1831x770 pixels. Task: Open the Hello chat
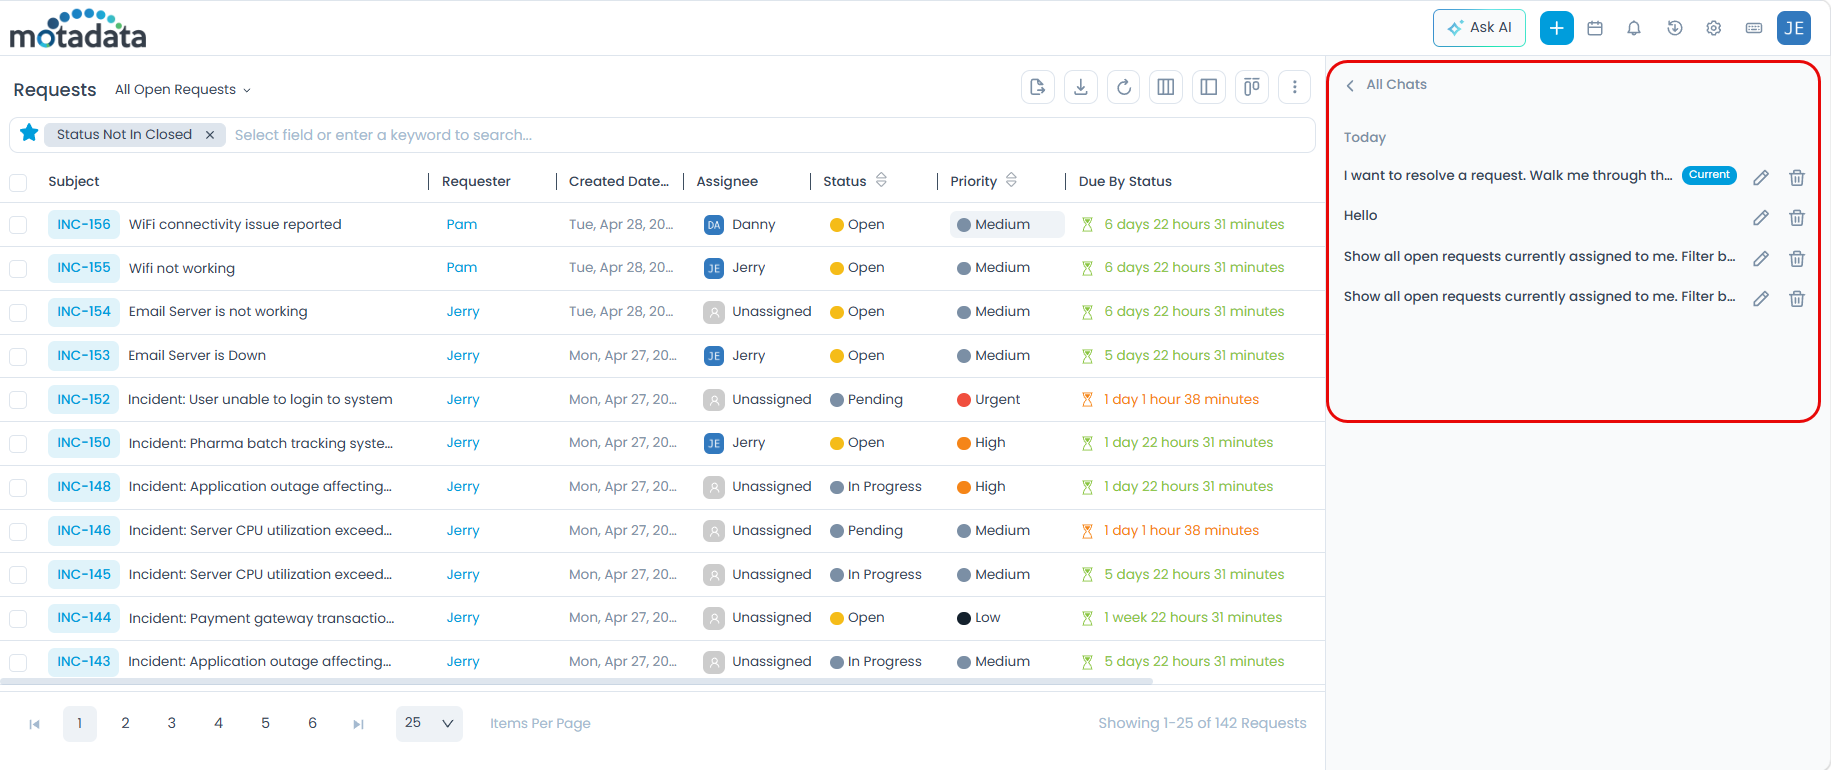(x=1360, y=215)
